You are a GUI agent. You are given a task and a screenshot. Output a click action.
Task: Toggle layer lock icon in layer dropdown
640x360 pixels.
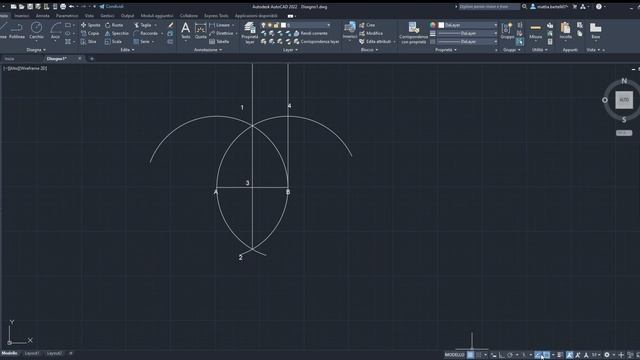pos(276,25)
